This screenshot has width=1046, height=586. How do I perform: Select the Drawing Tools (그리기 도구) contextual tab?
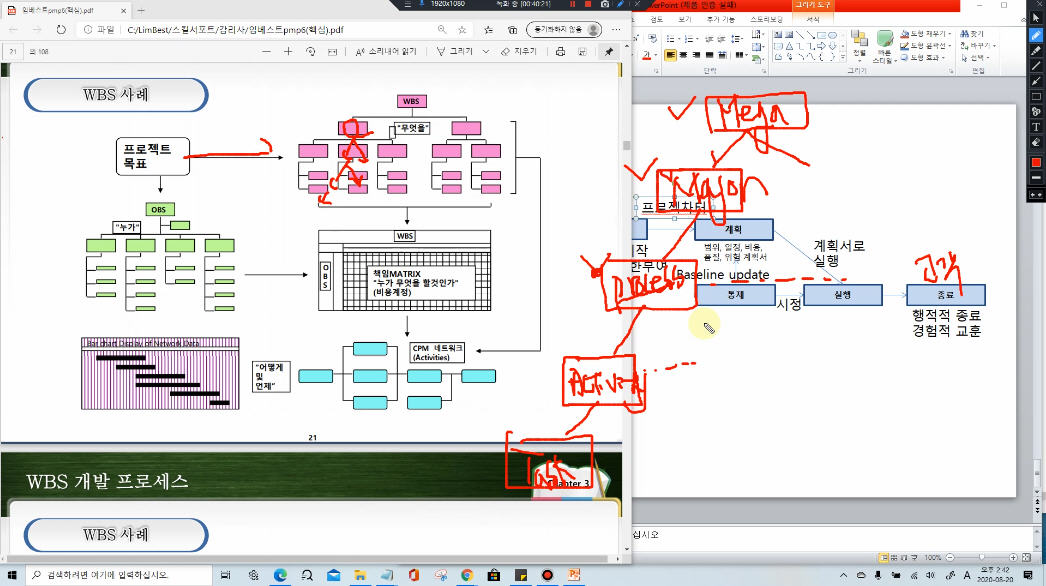click(813, 5)
